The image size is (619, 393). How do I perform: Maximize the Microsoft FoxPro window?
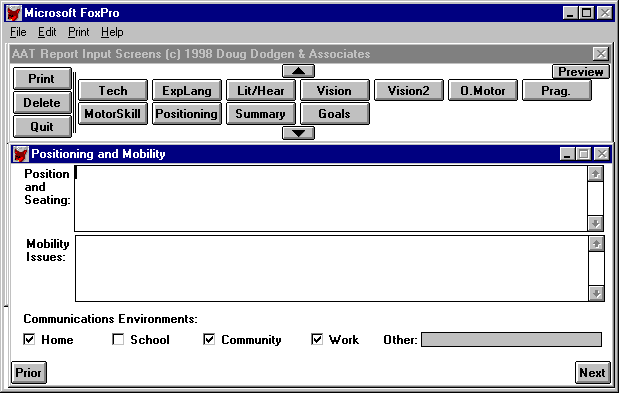[x=587, y=13]
